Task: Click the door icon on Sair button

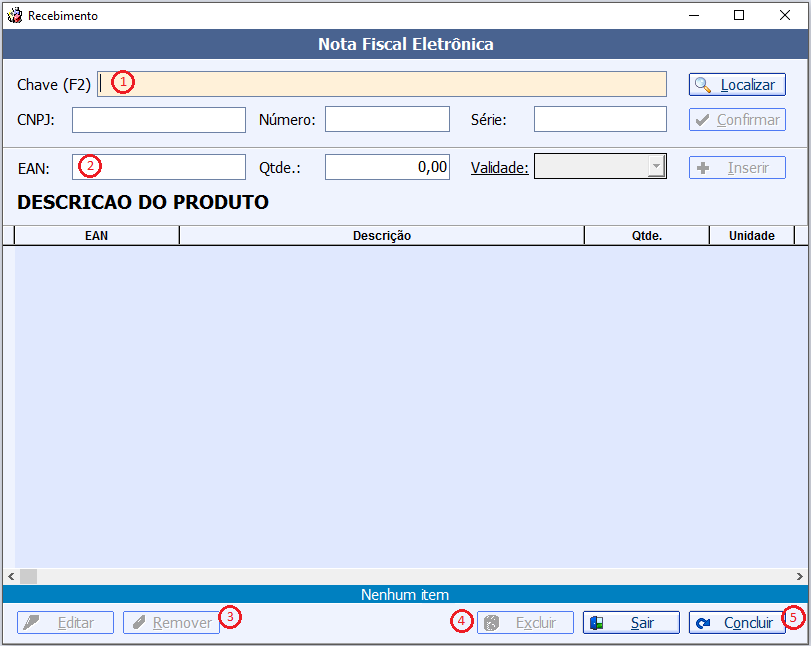Action: click(x=598, y=623)
